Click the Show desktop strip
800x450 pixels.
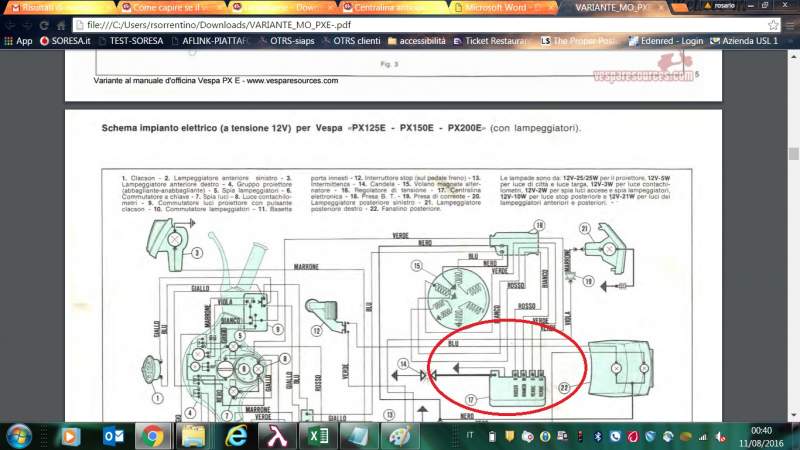pyautogui.click(x=795, y=436)
